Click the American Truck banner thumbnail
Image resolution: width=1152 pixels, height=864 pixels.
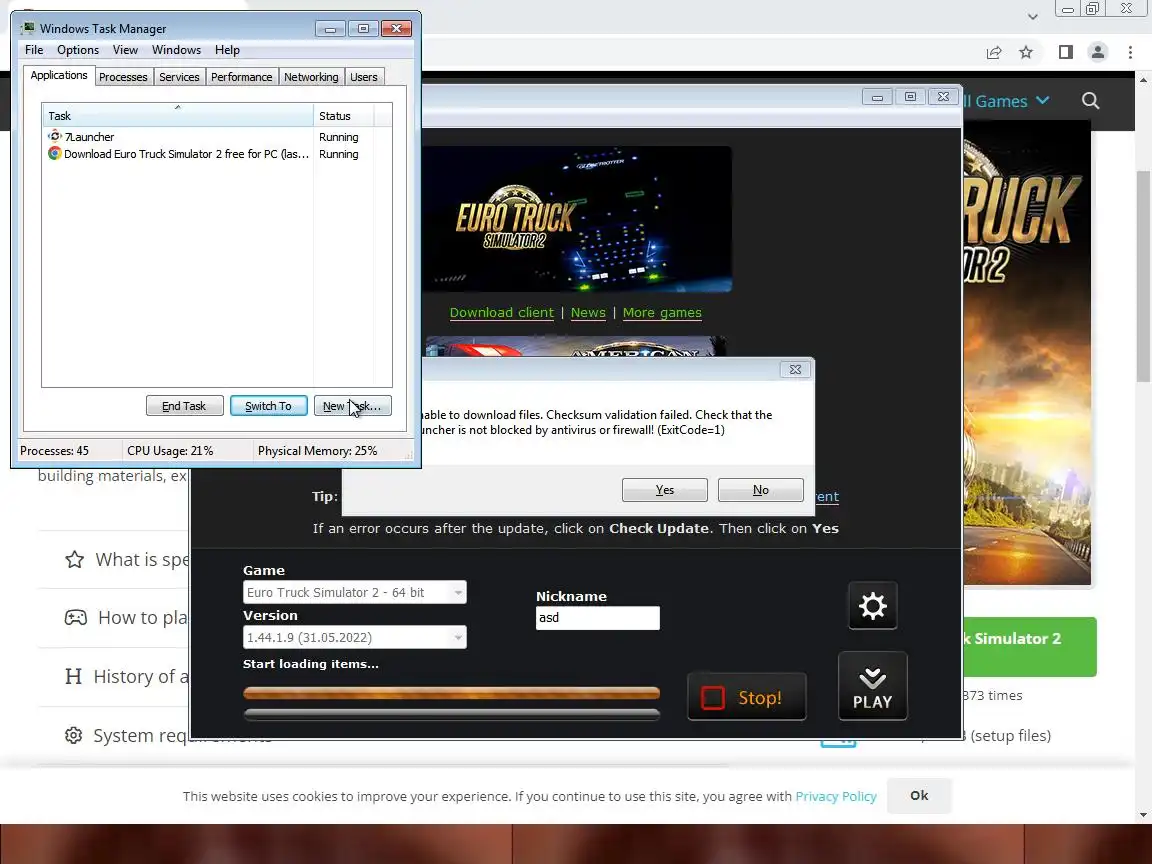(x=576, y=347)
